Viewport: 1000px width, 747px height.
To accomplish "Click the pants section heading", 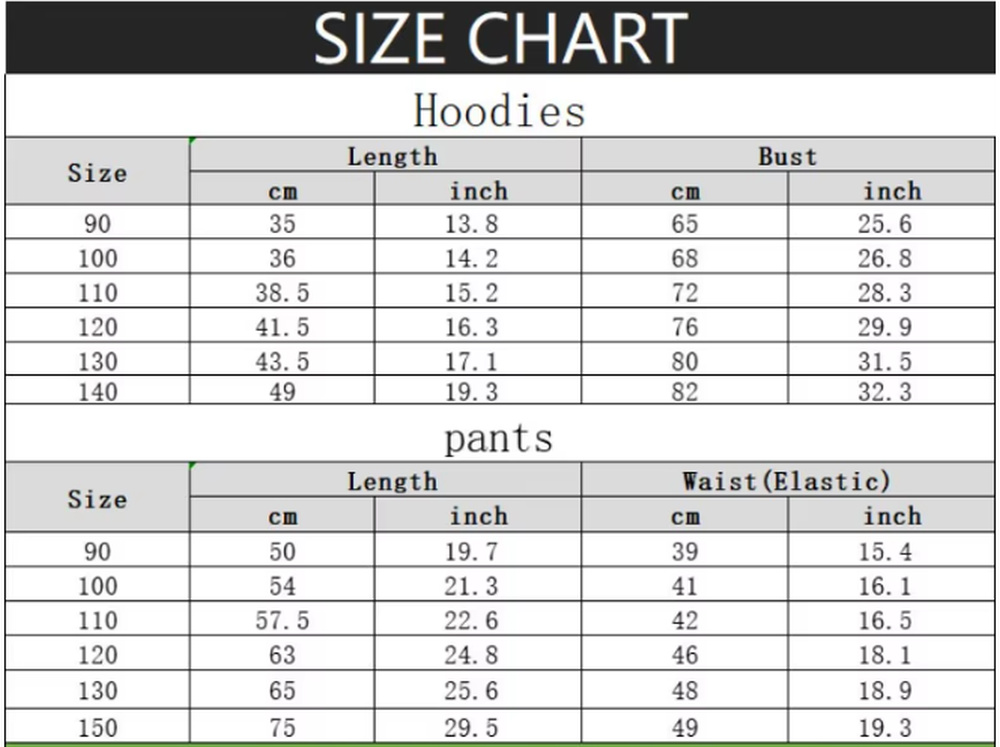I will pos(498,438).
